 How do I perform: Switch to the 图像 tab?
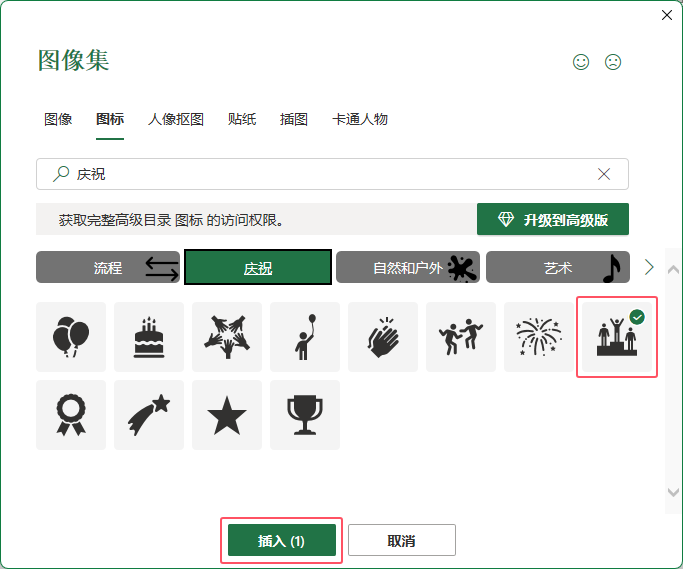pyautogui.click(x=58, y=119)
